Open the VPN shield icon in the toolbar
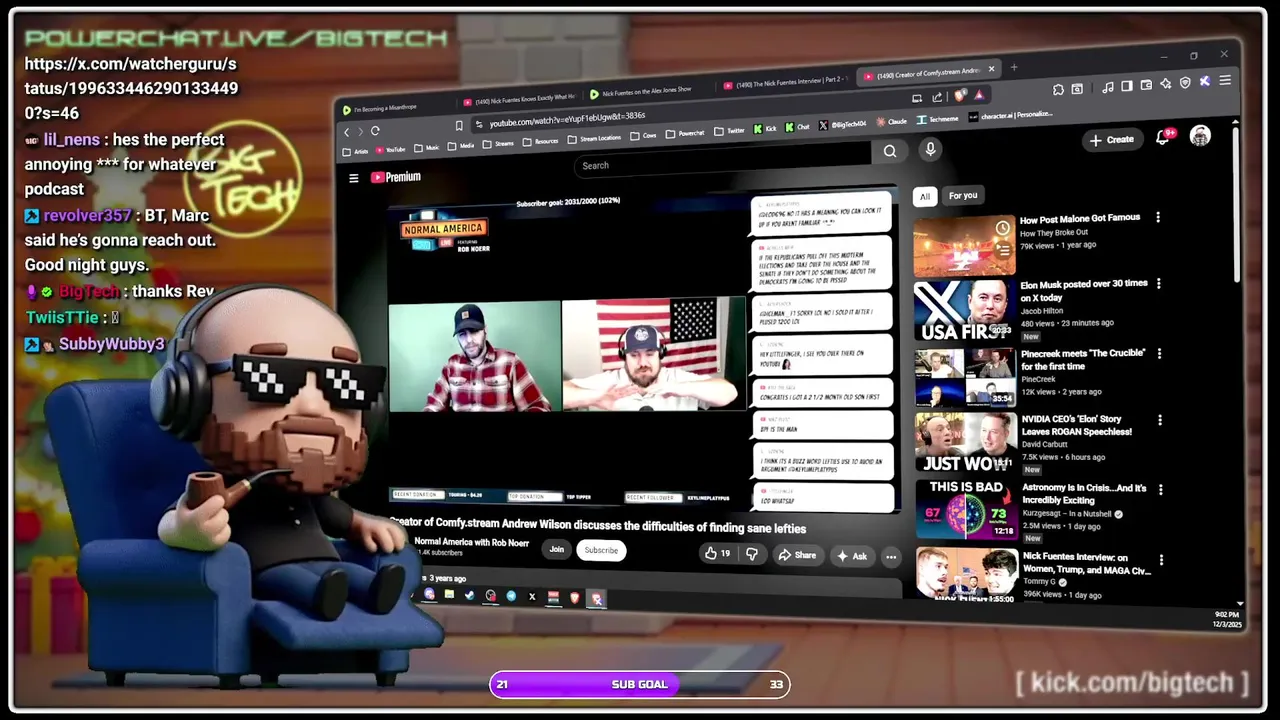Screen dimensions: 1280x720 (1185, 82)
